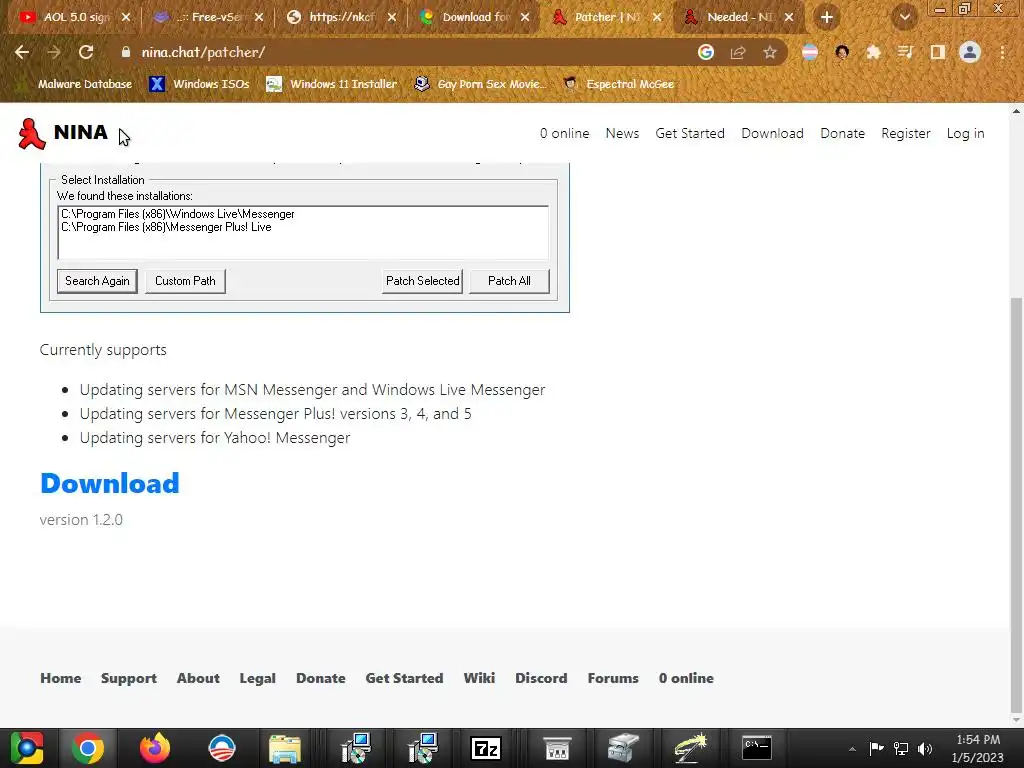Image resolution: width=1024 pixels, height=768 pixels.
Task: Open the Discord footer link
Action: point(541,678)
